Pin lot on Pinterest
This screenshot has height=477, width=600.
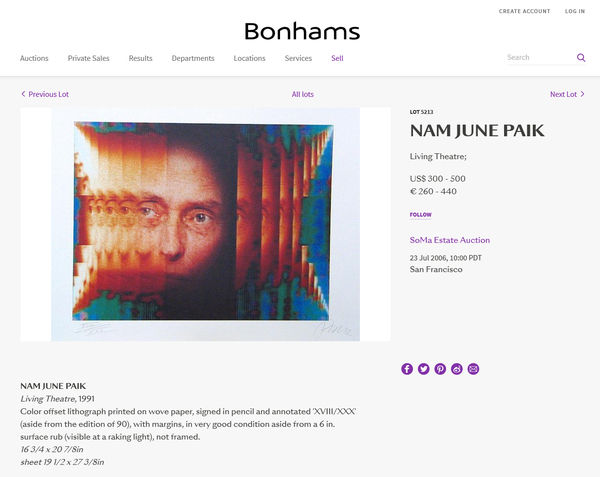[x=440, y=369]
